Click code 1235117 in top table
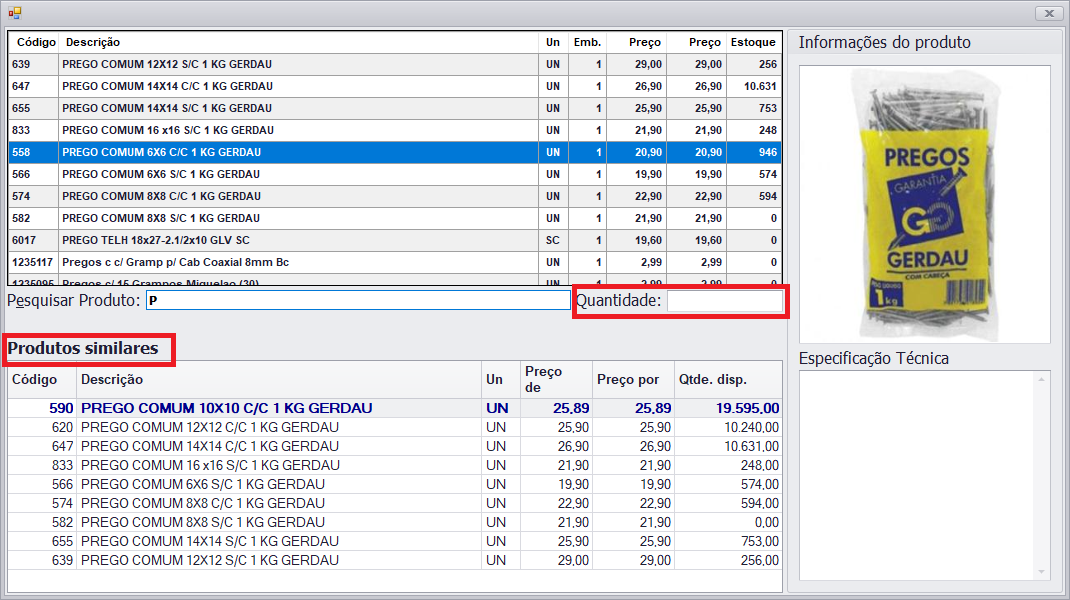Viewport: 1070px width, 600px height. point(32,262)
